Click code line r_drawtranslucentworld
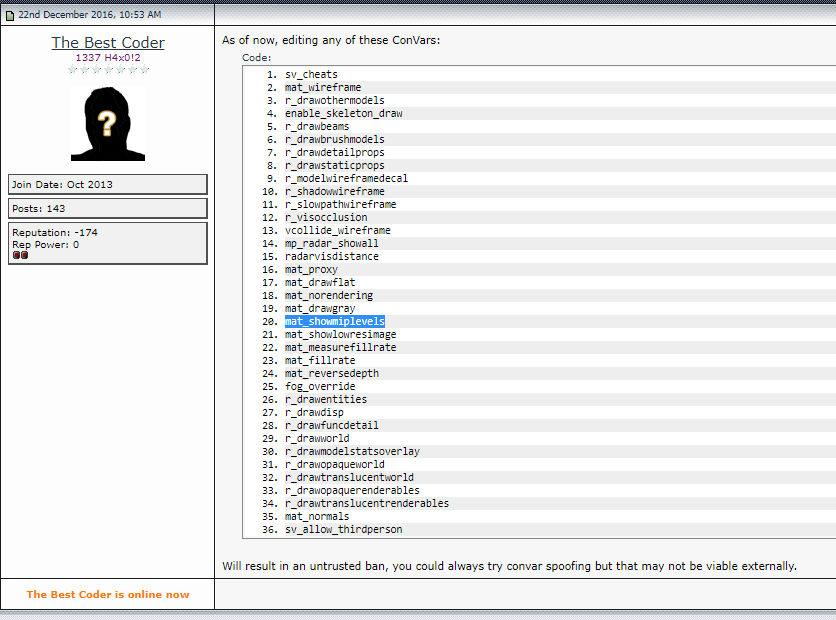Viewport: 836px width, 620px height. (349, 478)
